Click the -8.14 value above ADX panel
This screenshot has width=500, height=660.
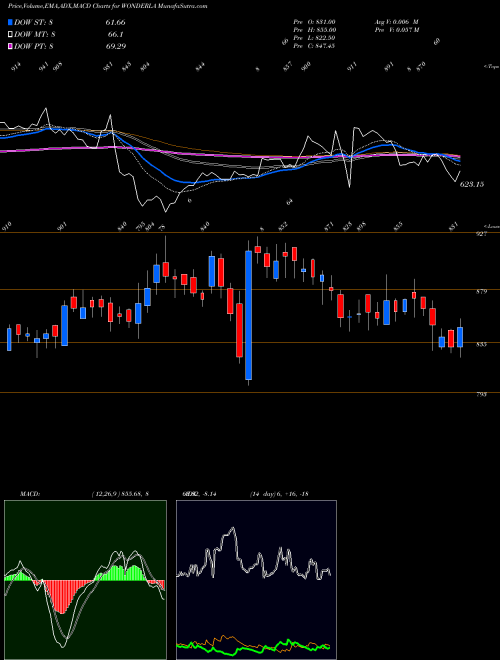tap(209, 494)
